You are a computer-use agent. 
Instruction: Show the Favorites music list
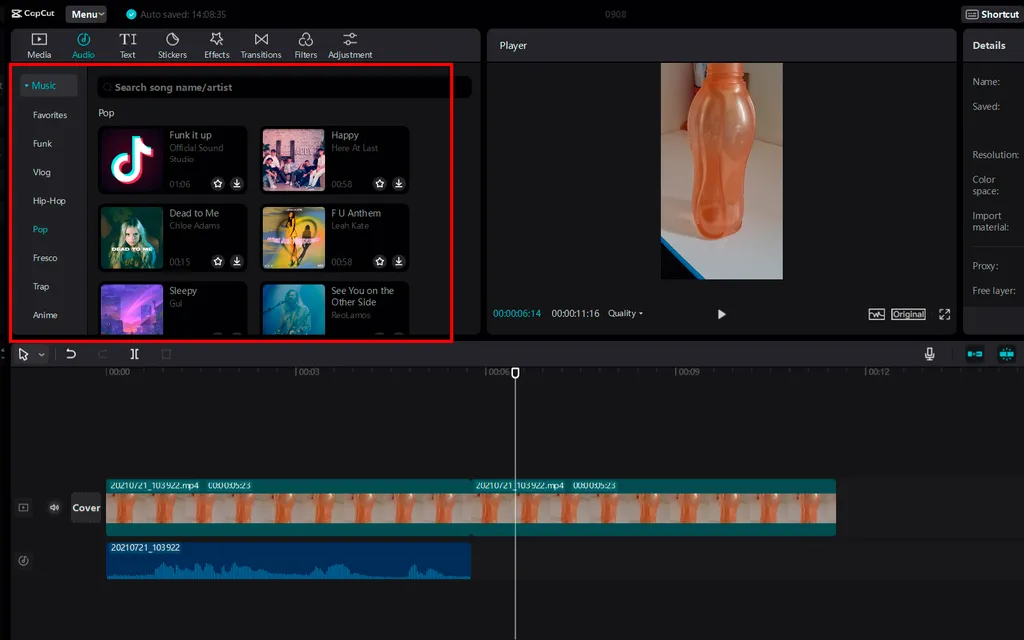tap(50, 115)
